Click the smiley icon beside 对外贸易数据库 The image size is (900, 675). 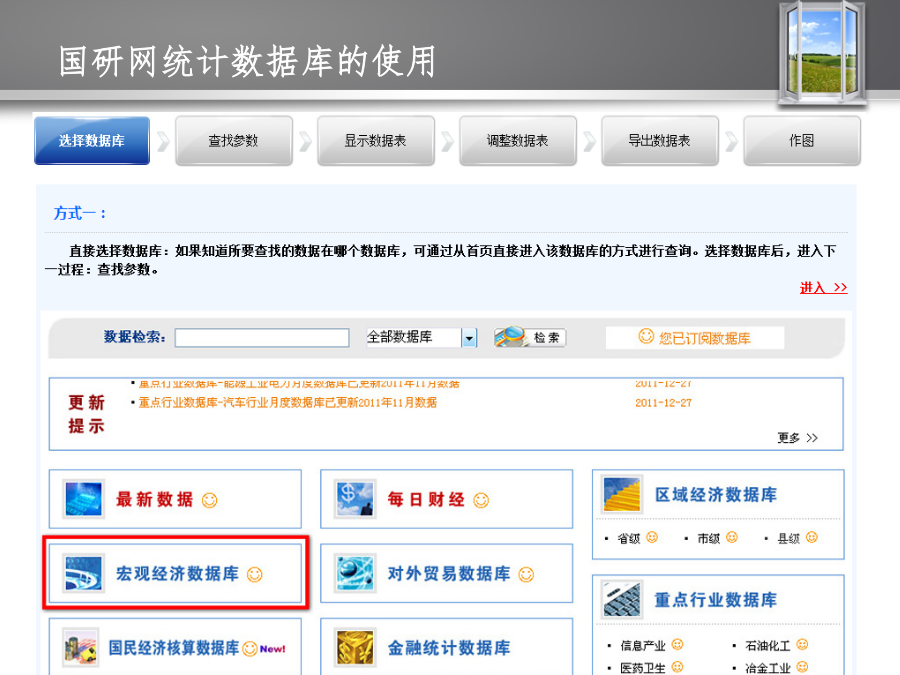526,575
